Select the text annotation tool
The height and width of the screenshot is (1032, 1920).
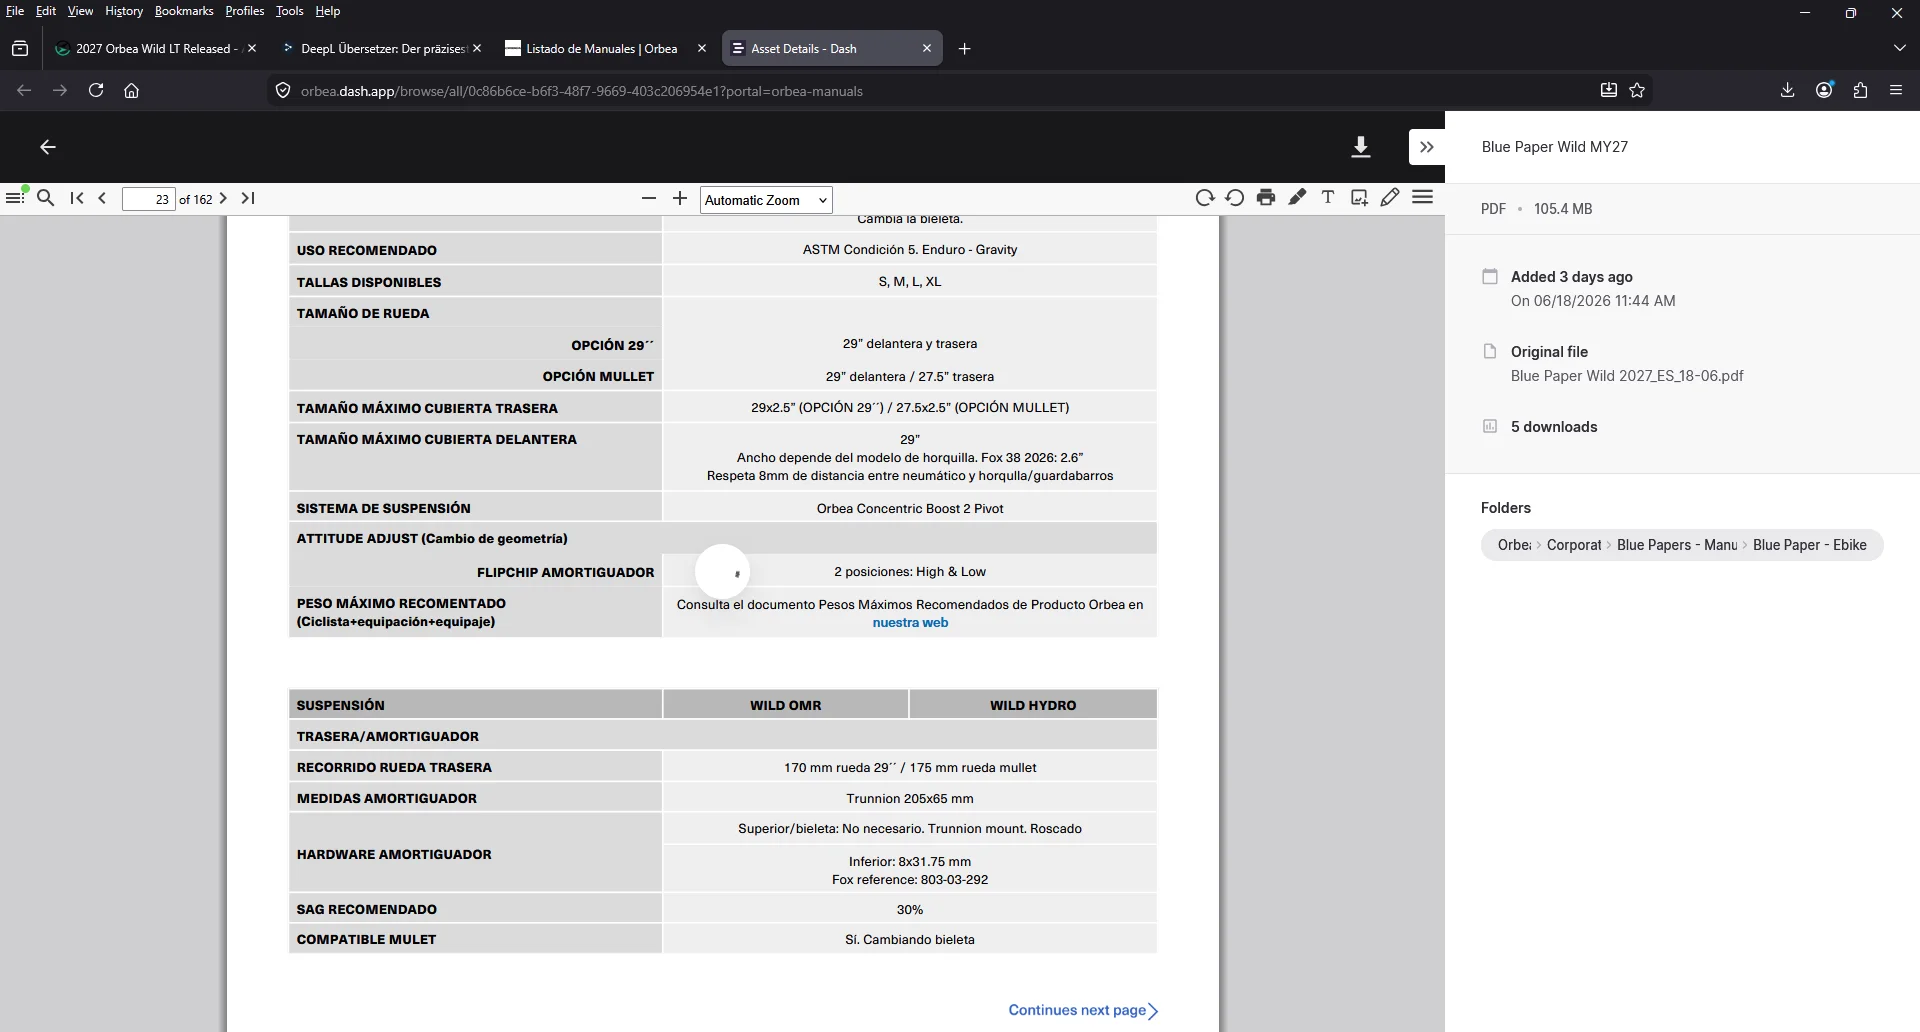point(1328,198)
